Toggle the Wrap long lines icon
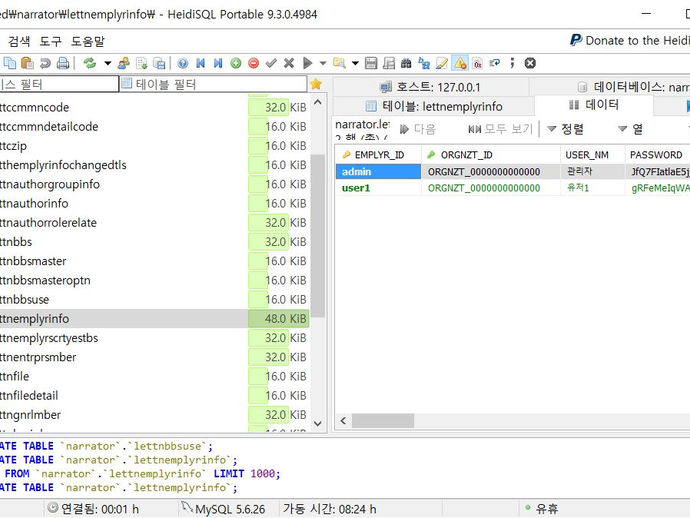The width and height of the screenshot is (690, 518). pyautogui.click(x=495, y=63)
